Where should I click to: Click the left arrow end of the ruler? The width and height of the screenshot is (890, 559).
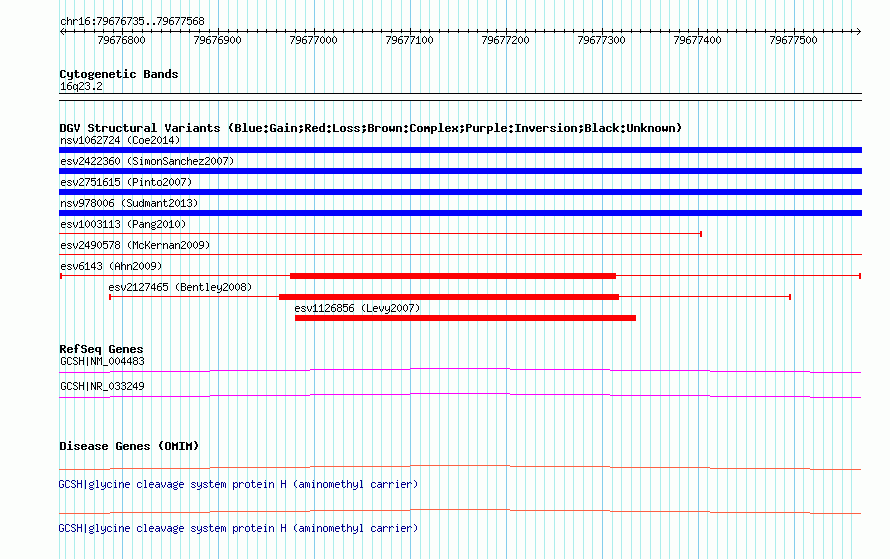tap(62, 31)
